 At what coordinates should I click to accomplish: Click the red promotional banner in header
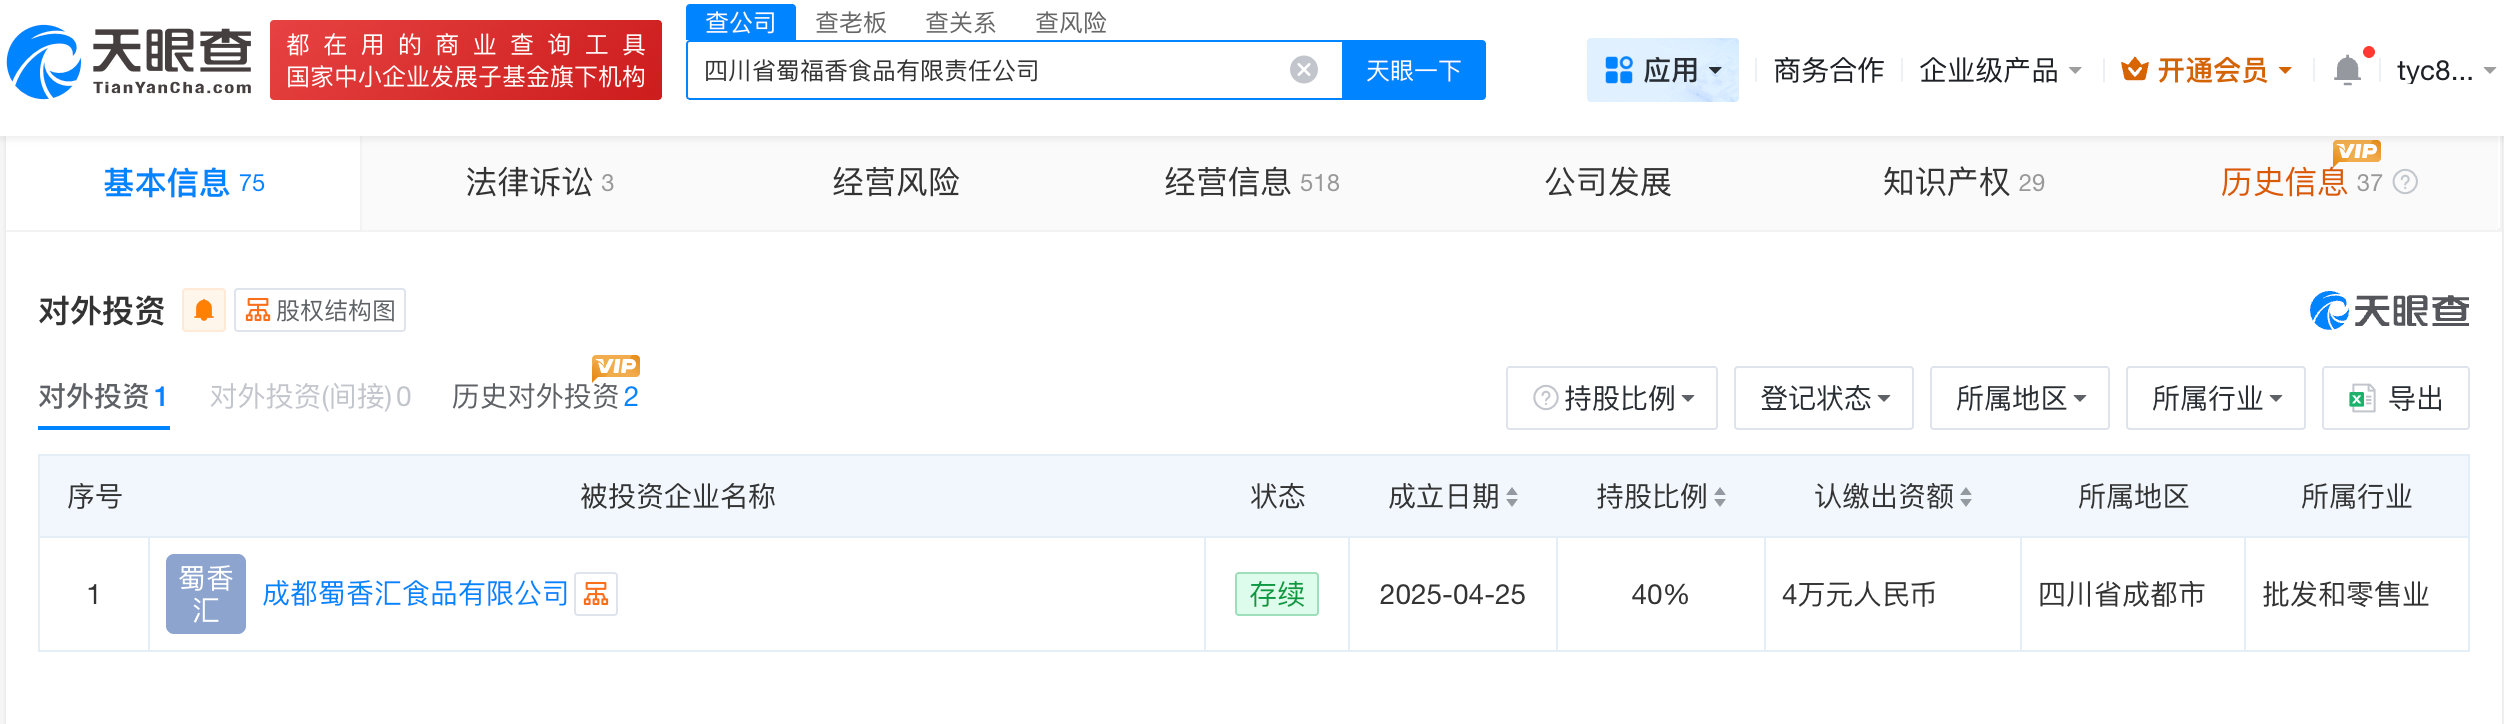coord(466,60)
